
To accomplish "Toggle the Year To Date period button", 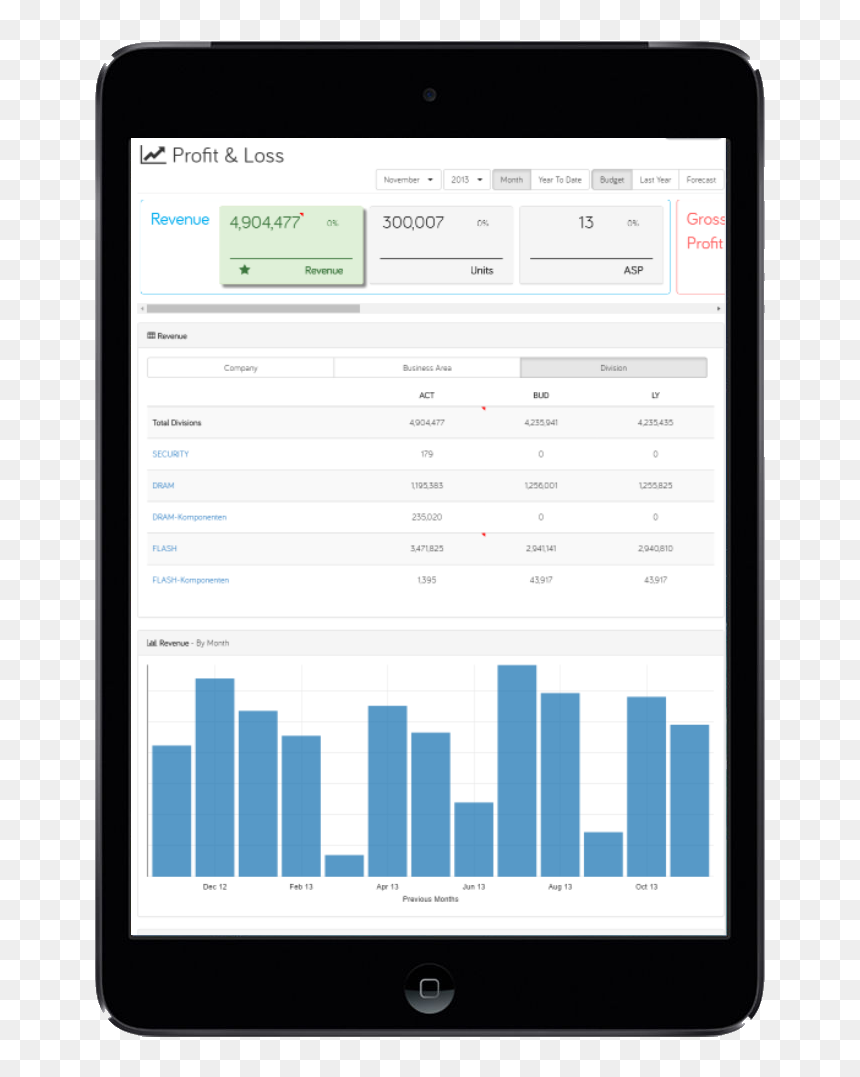I will tap(560, 179).
